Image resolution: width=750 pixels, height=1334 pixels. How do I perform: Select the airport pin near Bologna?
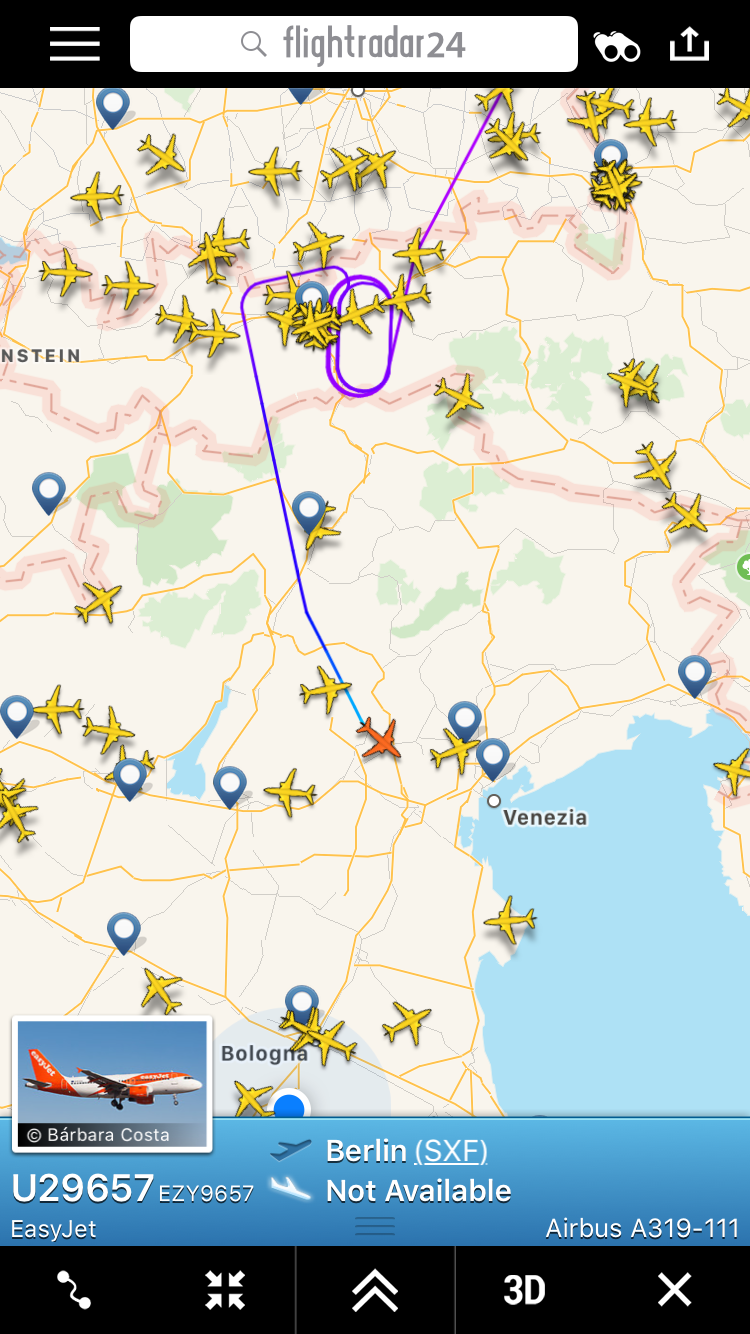(x=301, y=1004)
